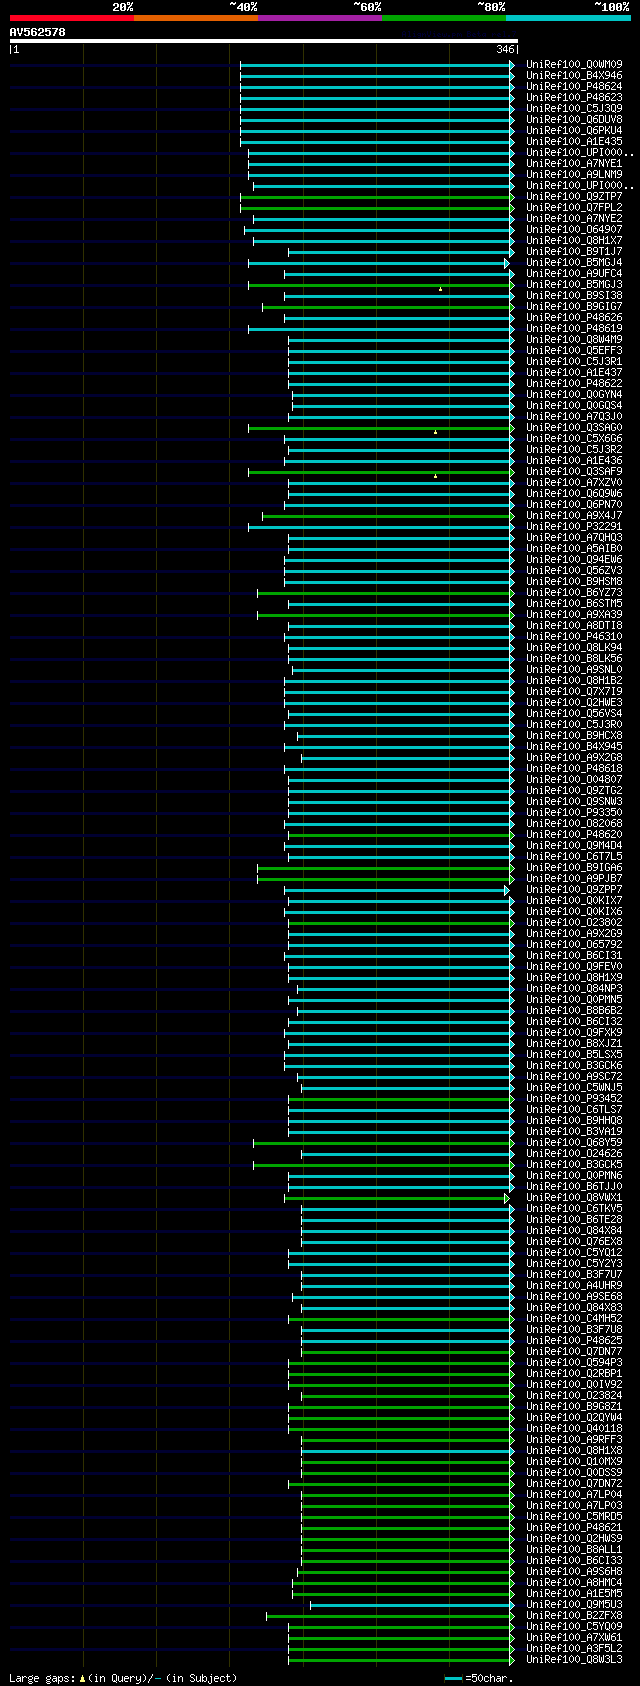Select the UniRef100_Q2HWE3 label
Image resolution: width=640 pixels, height=1686 pixels.
click(574, 703)
